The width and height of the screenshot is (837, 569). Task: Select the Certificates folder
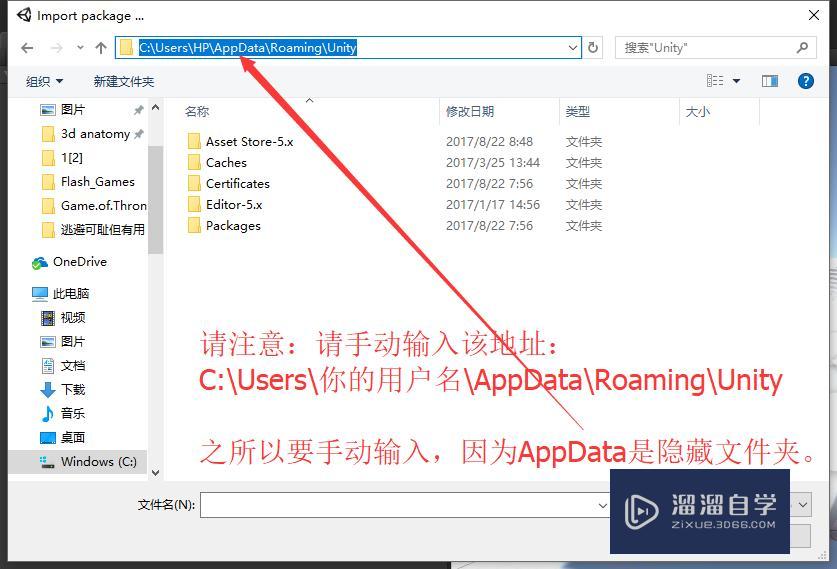coord(228,184)
